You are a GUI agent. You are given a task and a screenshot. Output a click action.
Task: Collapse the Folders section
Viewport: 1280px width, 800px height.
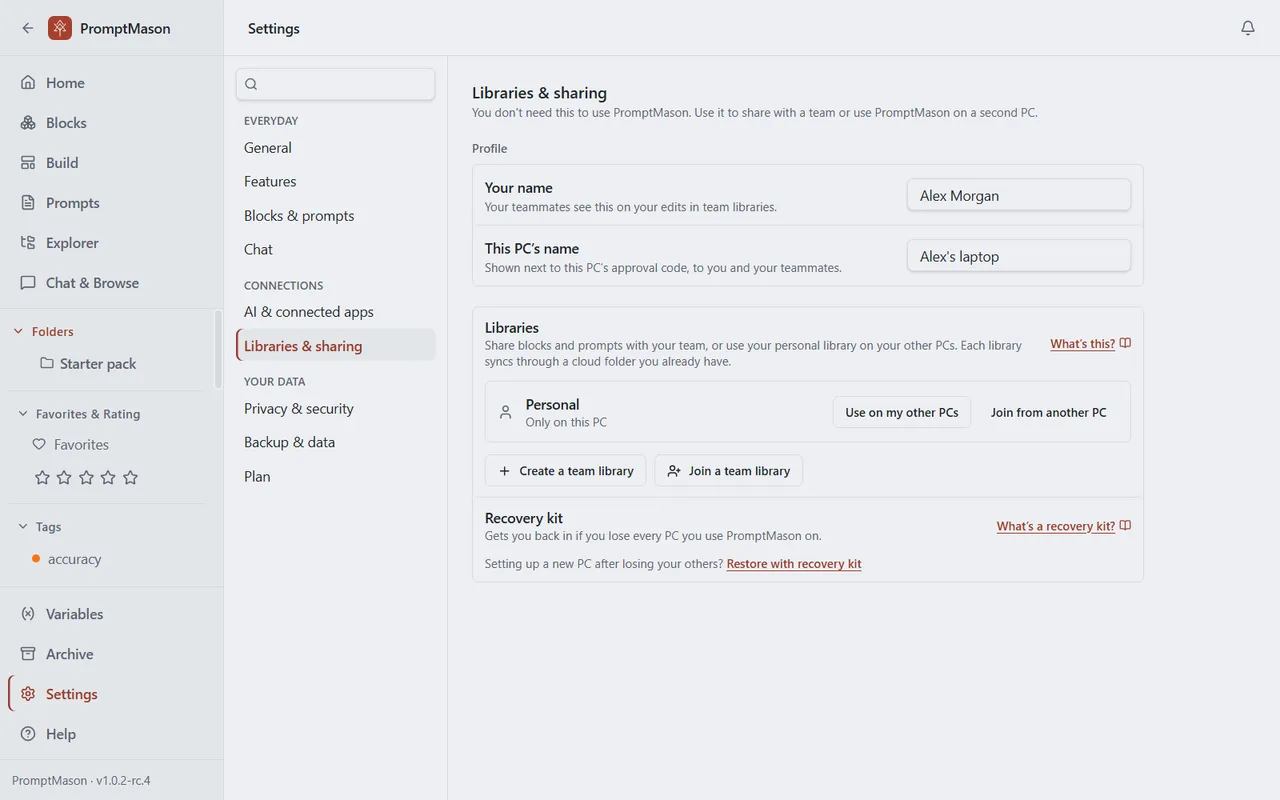coord(18,332)
